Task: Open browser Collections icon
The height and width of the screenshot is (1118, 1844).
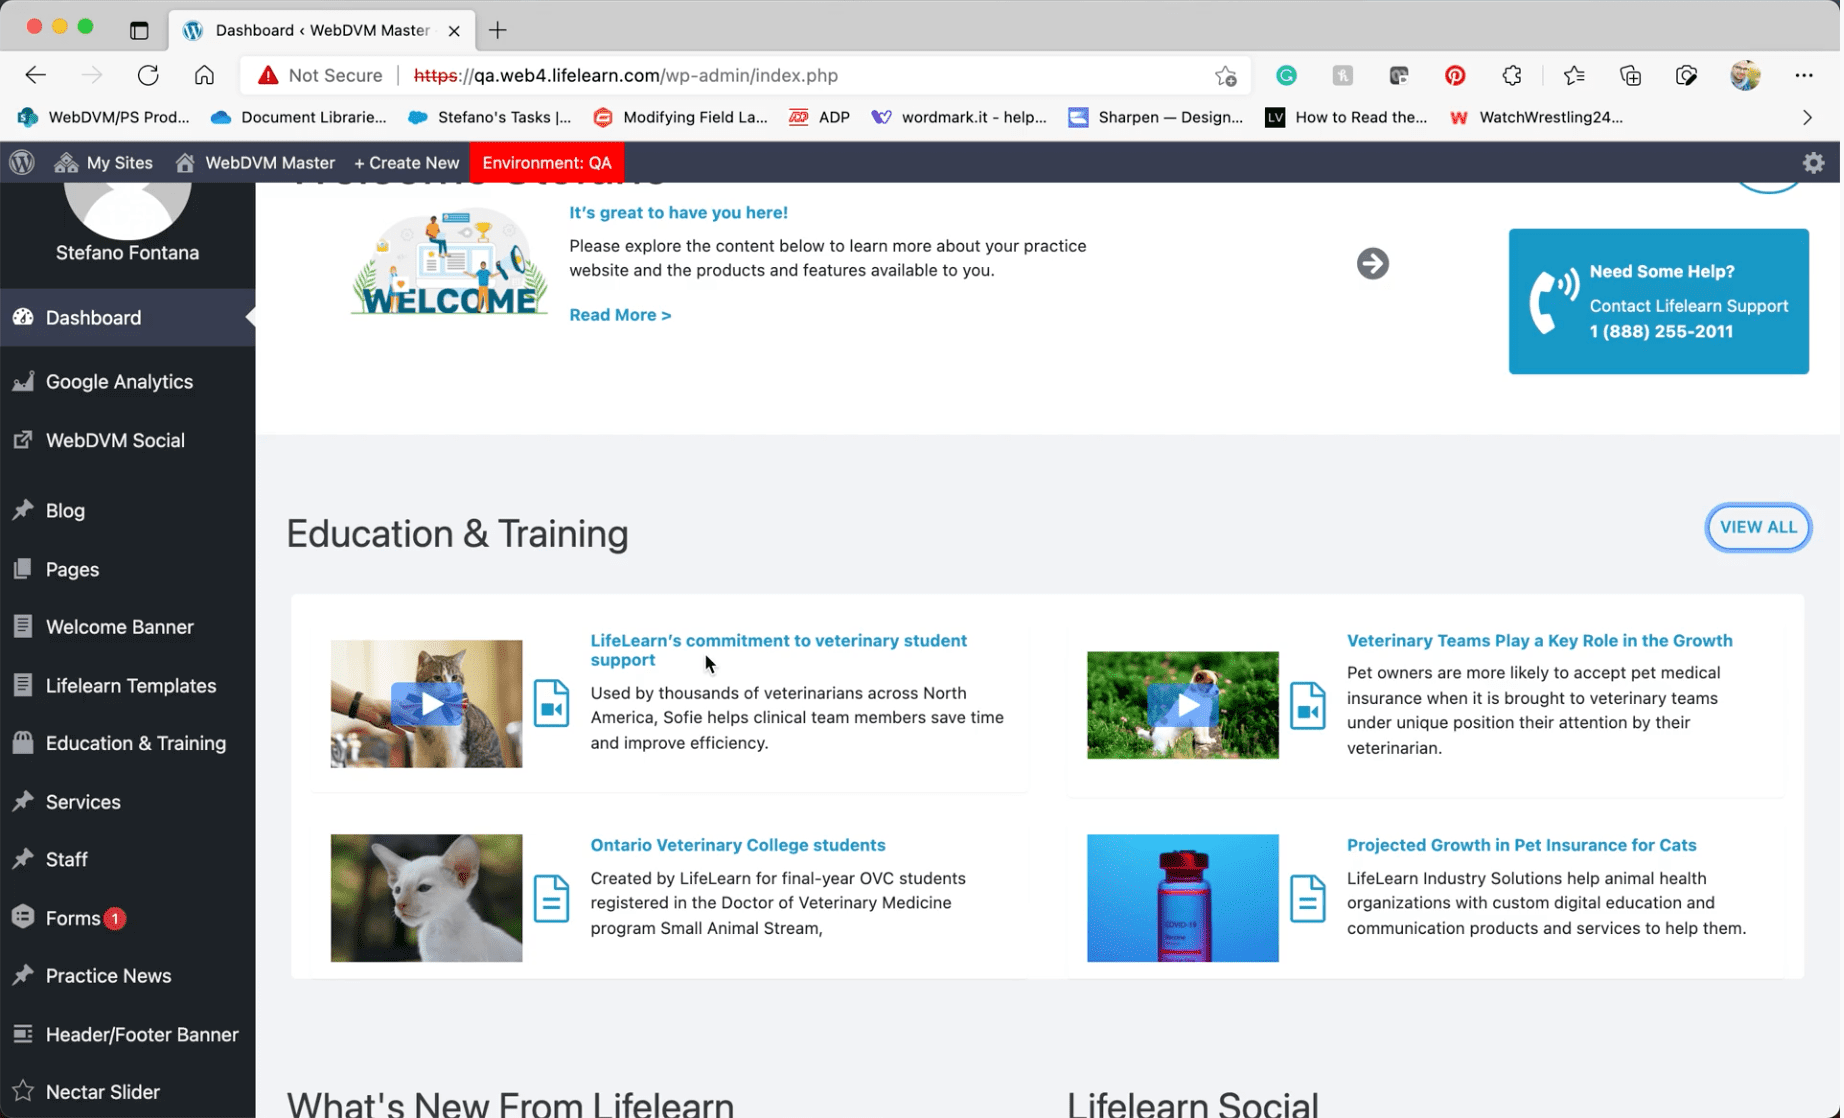Action: click(1630, 75)
